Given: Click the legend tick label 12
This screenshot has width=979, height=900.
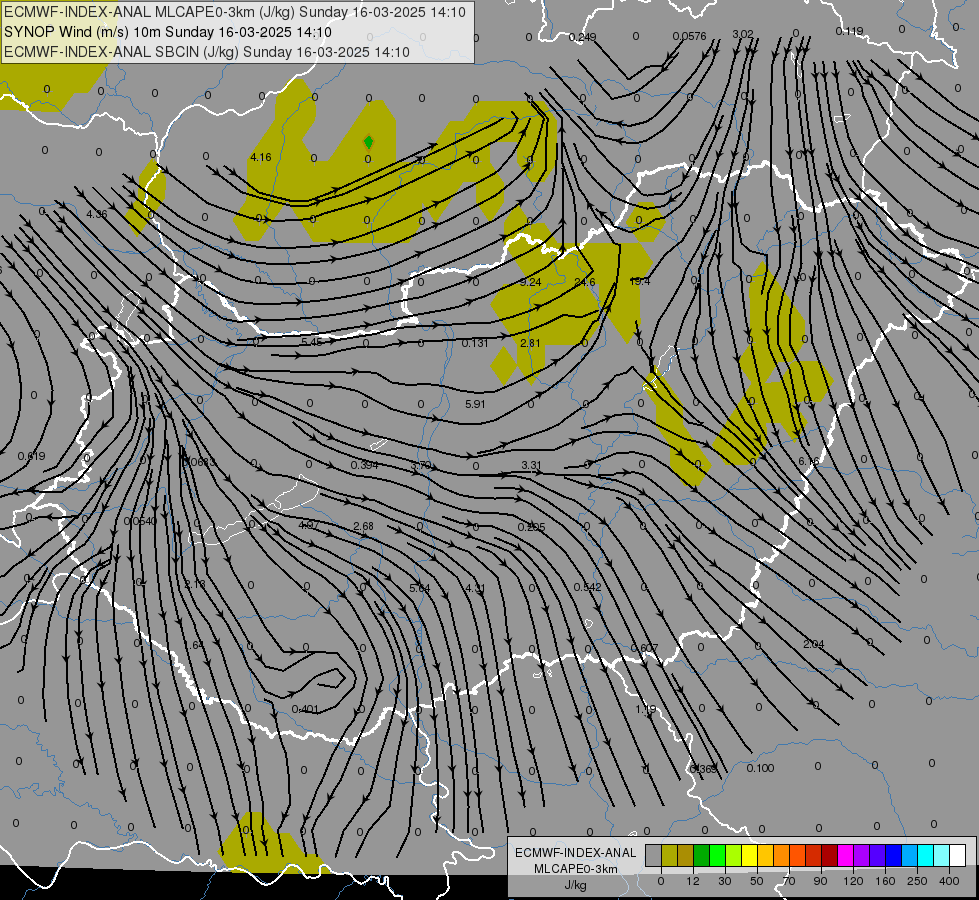Looking at the screenshot, I should [x=693, y=881].
